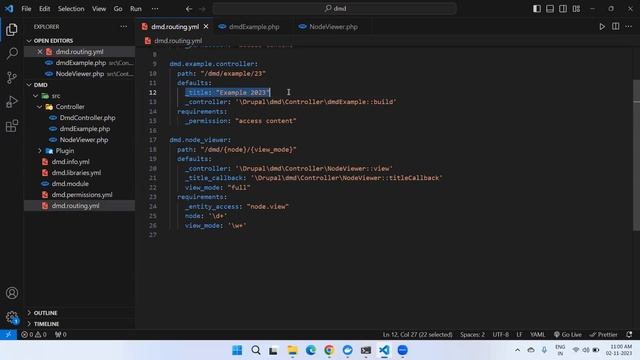Open the Selection menu
Viewport: 640px width, 360px height.
coord(71,9)
